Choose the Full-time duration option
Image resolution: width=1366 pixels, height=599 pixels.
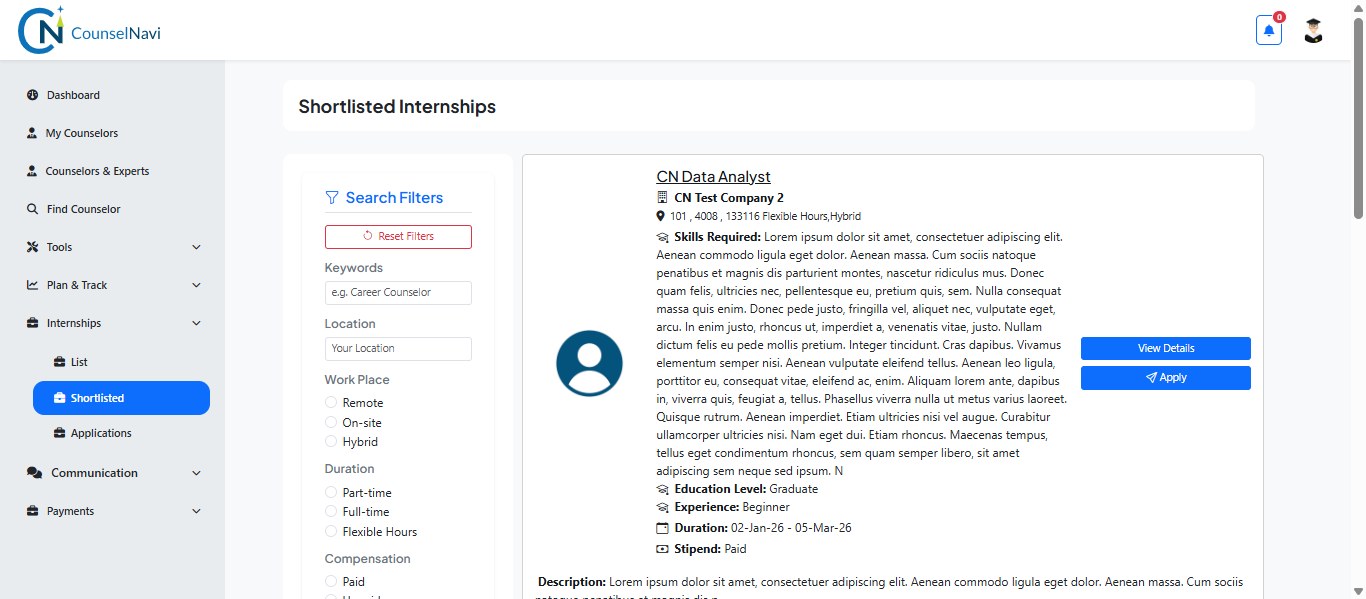331,511
